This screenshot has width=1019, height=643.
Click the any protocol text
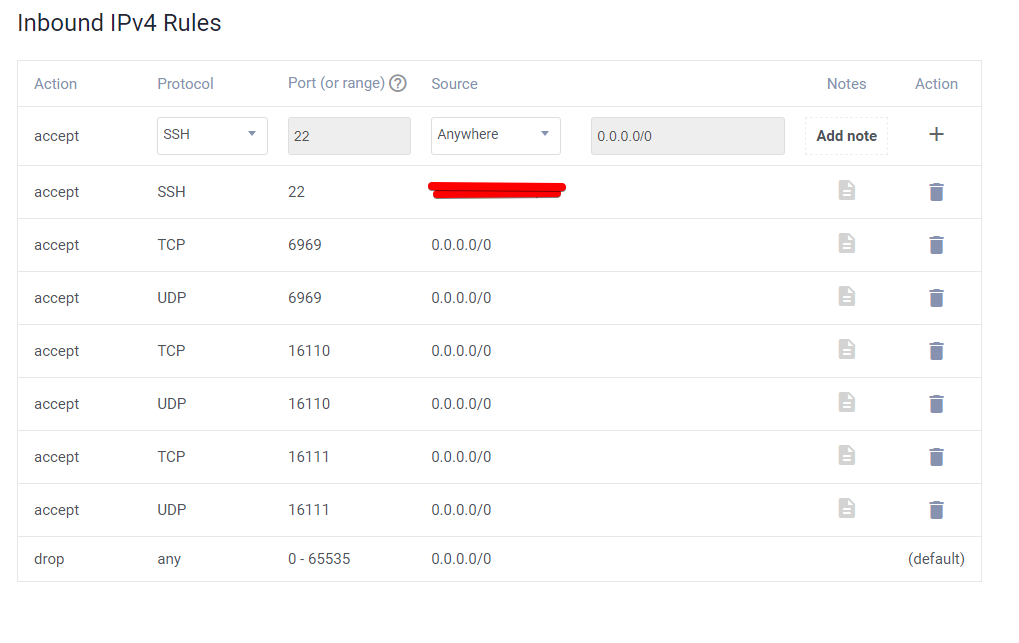point(169,560)
